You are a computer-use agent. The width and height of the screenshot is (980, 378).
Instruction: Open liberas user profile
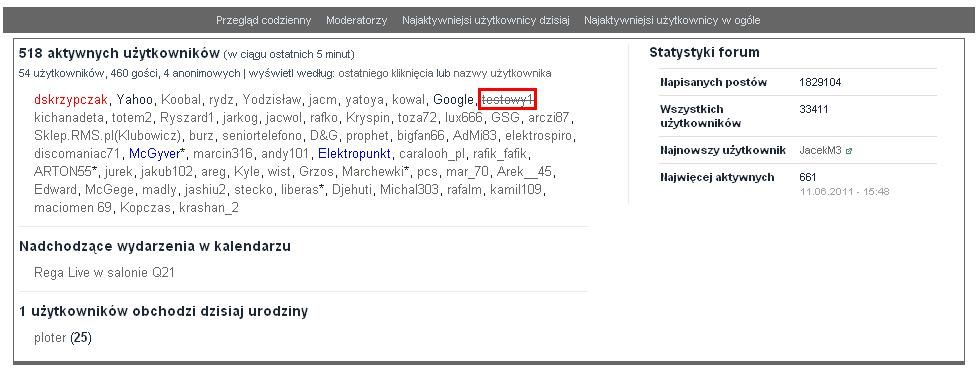[x=300, y=189]
